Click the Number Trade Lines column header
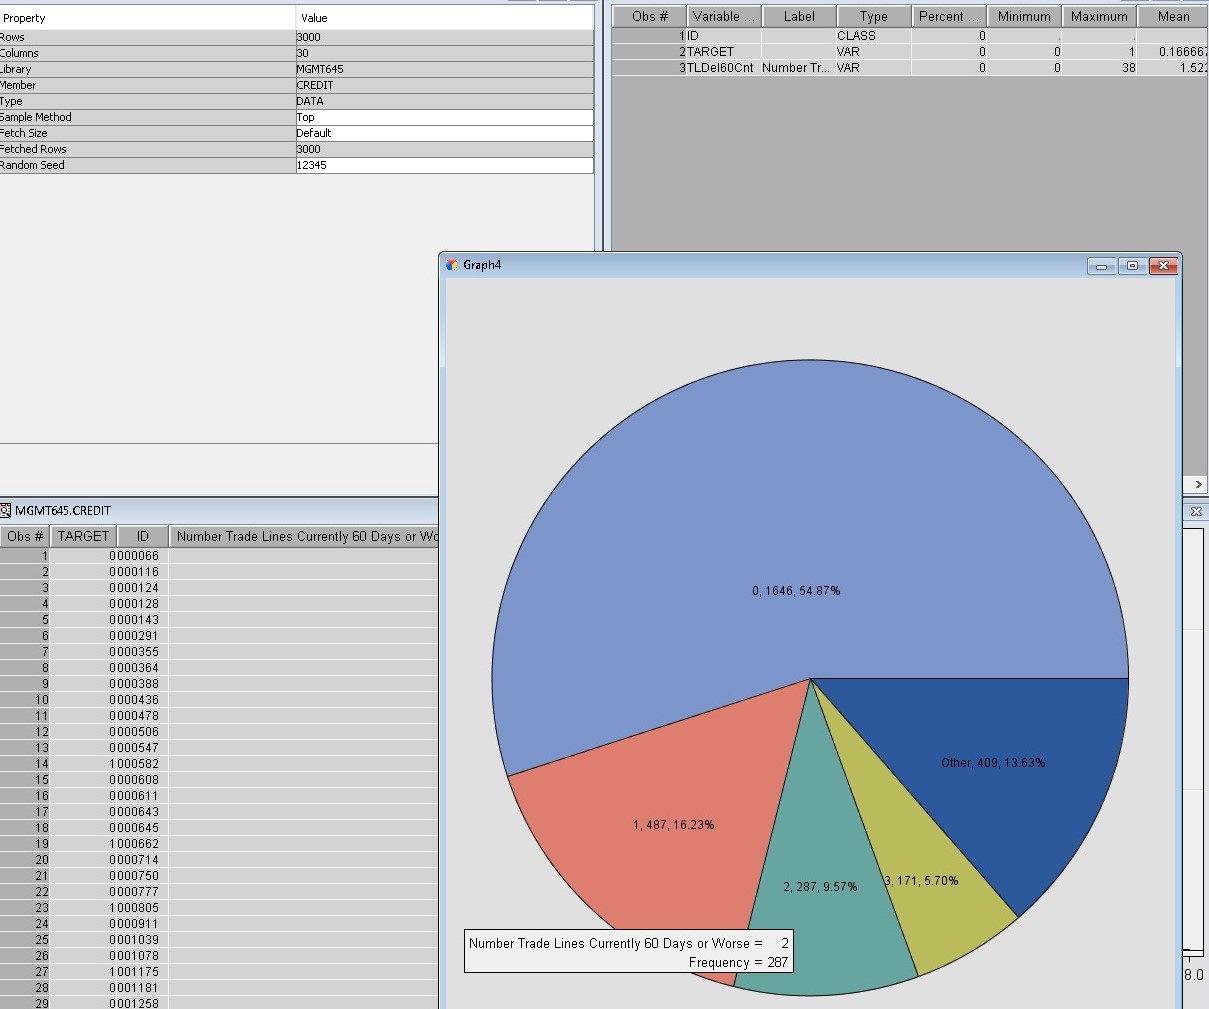1209x1009 pixels. pyautogui.click(x=305, y=536)
